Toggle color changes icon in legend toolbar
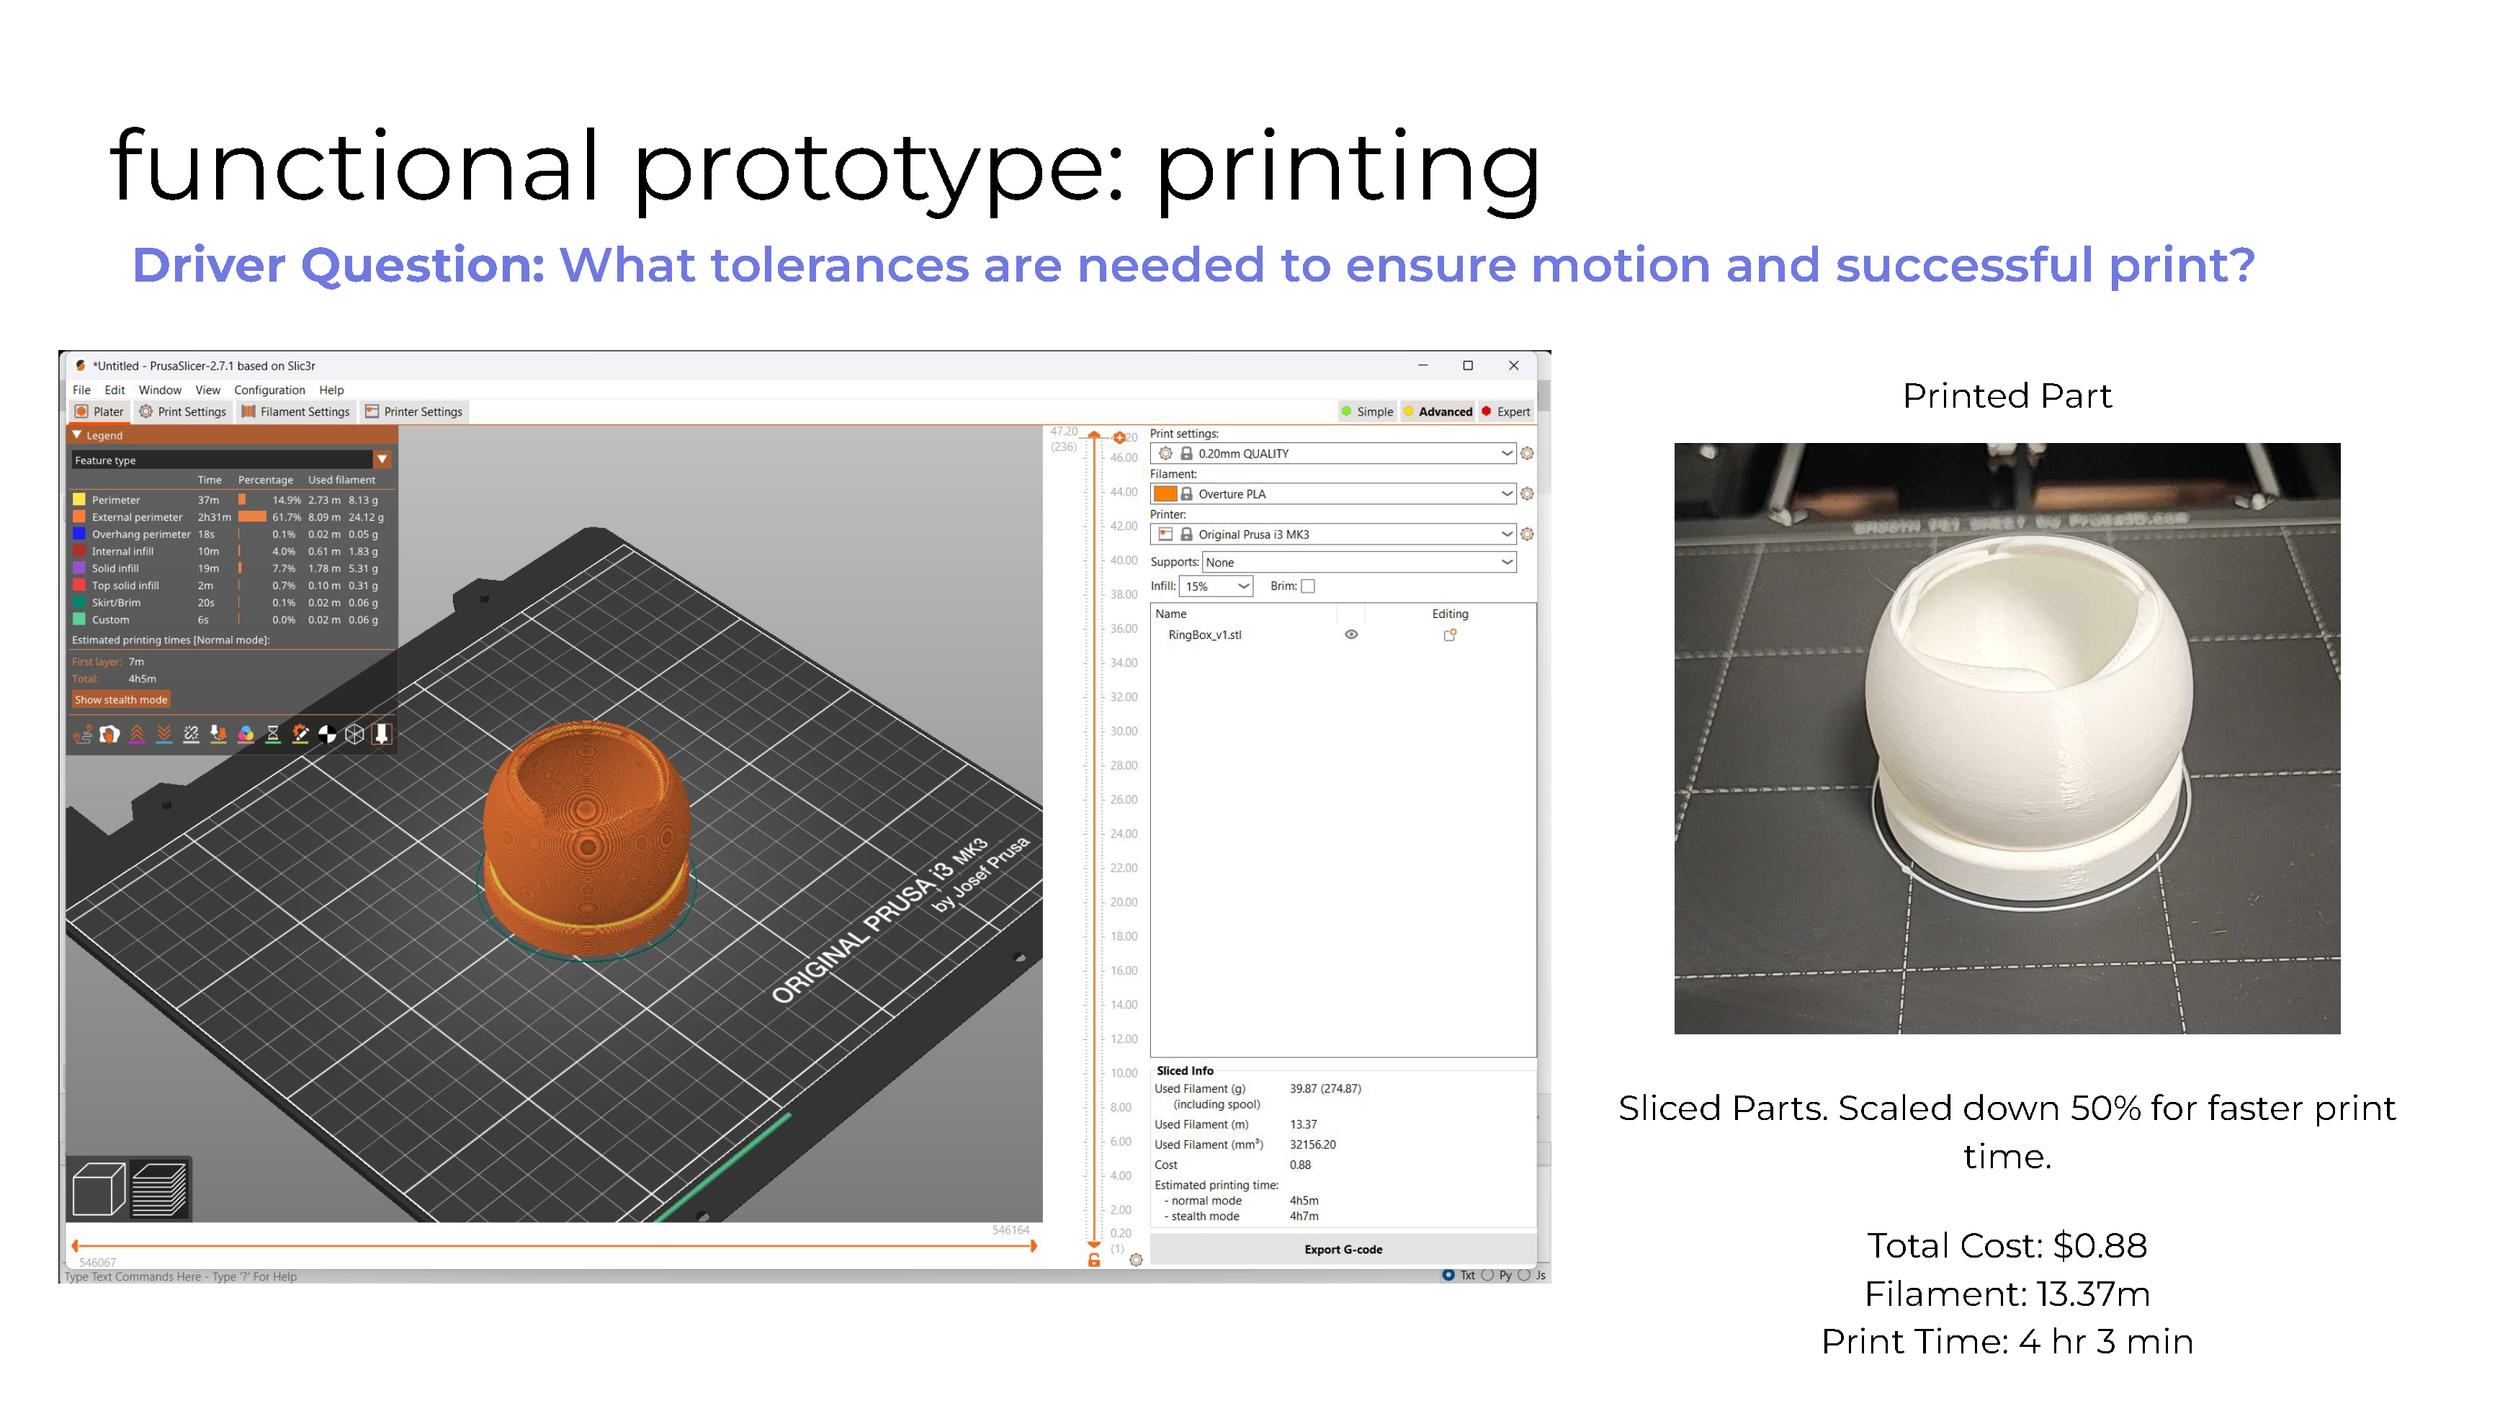2500x1406 pixels. click(246, 735)
